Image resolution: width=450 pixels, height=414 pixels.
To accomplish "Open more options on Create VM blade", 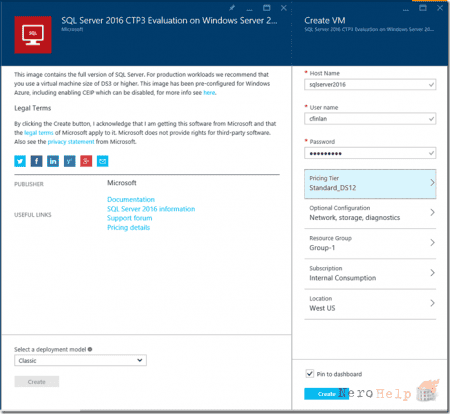I will [x=406, y=9].
